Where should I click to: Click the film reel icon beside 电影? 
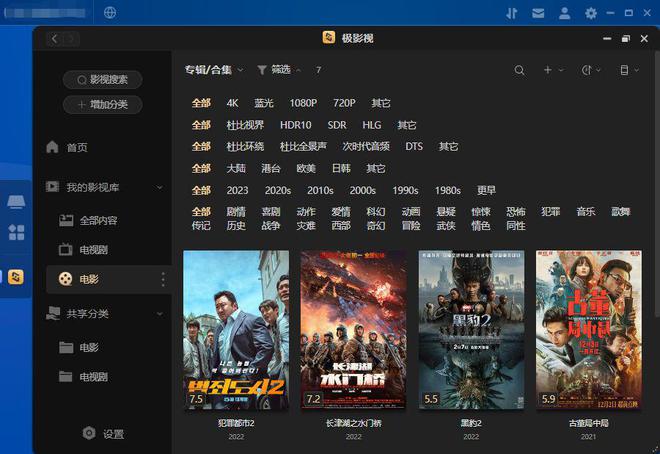coord(65,279)
